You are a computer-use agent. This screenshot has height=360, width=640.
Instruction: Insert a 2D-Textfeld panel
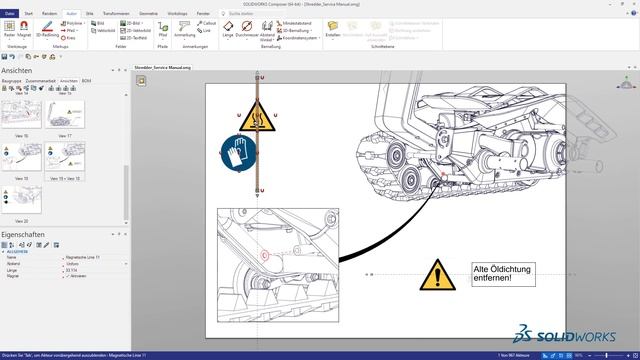(133, 38)
